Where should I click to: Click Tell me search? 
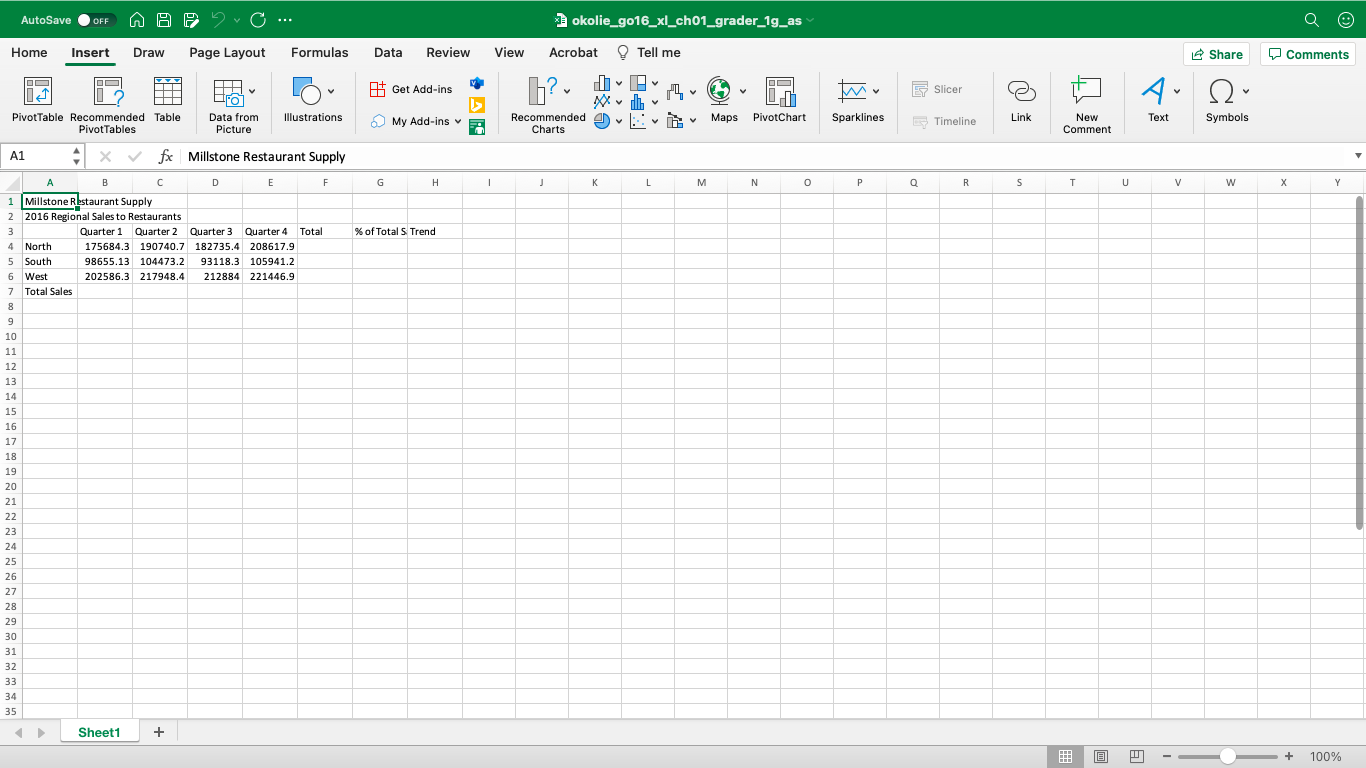[648, 53]
